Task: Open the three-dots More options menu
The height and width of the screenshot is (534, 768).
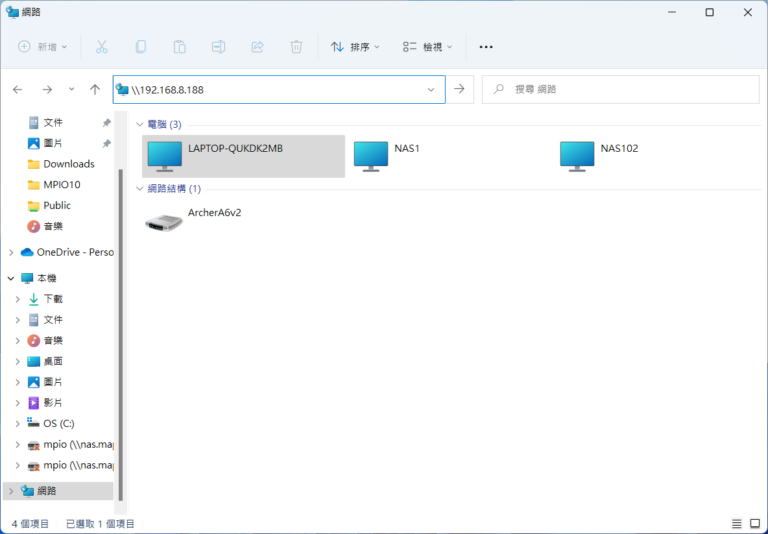Action: coord(486,47)
